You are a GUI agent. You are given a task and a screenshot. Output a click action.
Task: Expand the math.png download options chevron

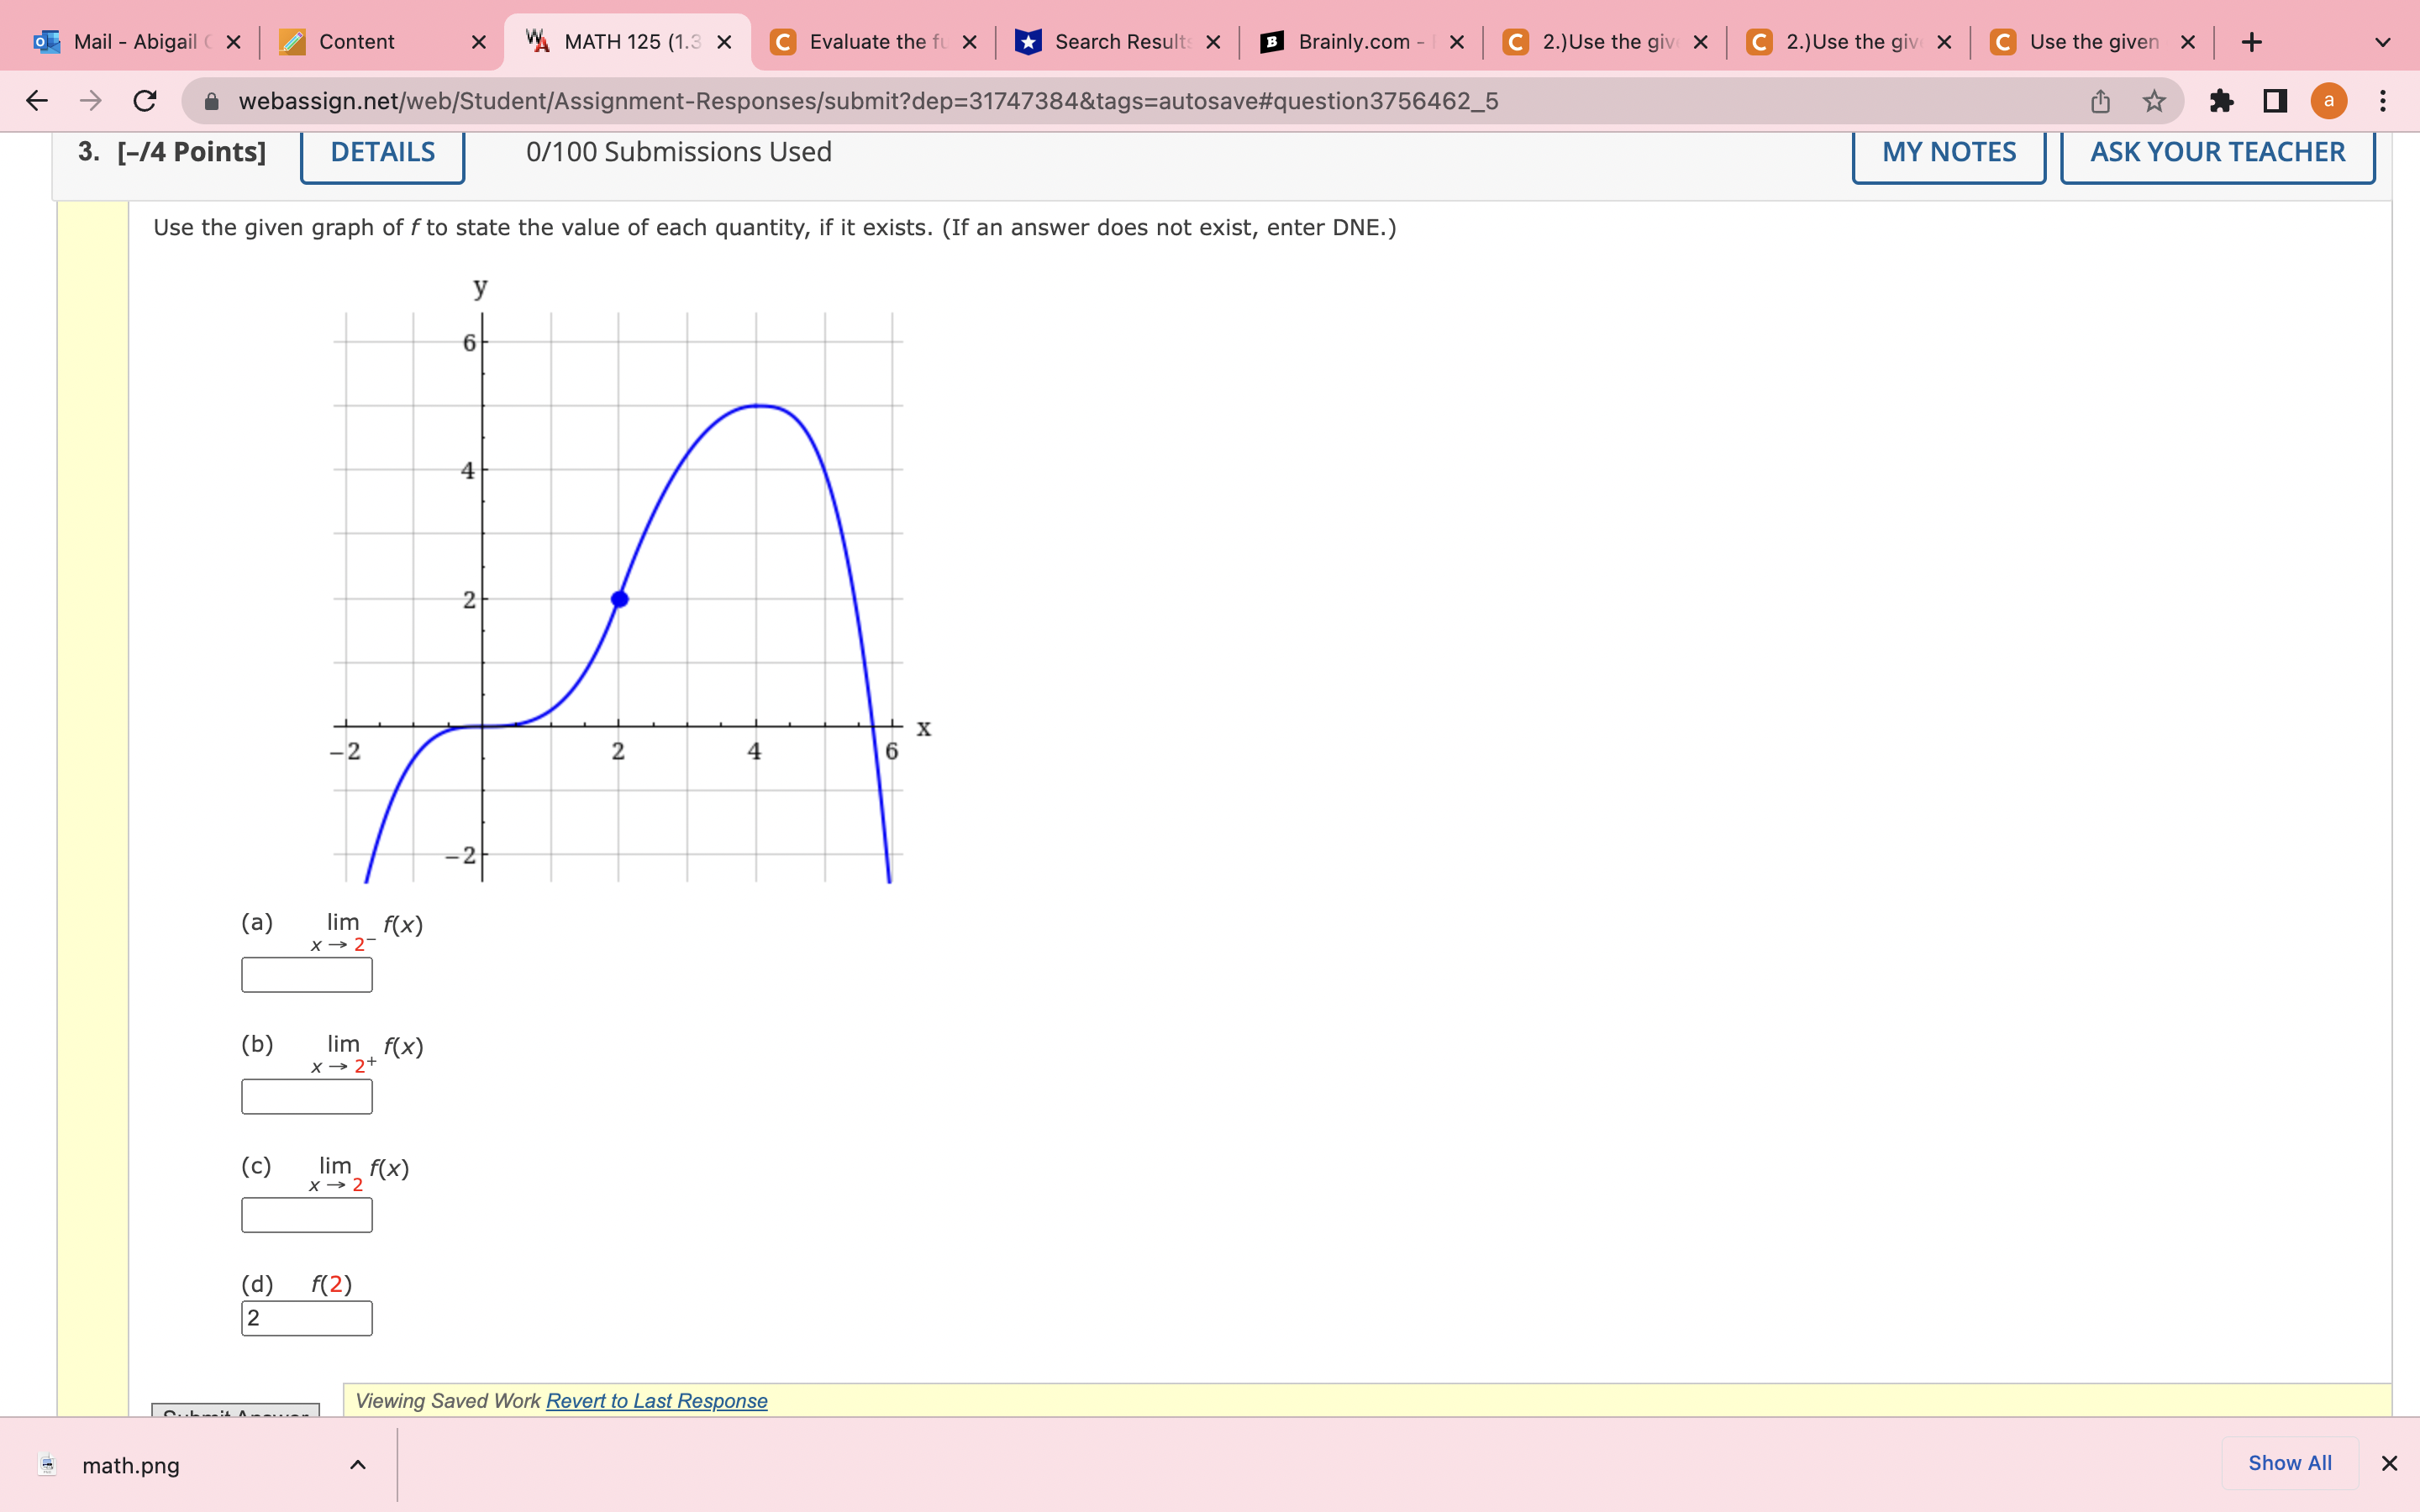(x=357, y=1464)
